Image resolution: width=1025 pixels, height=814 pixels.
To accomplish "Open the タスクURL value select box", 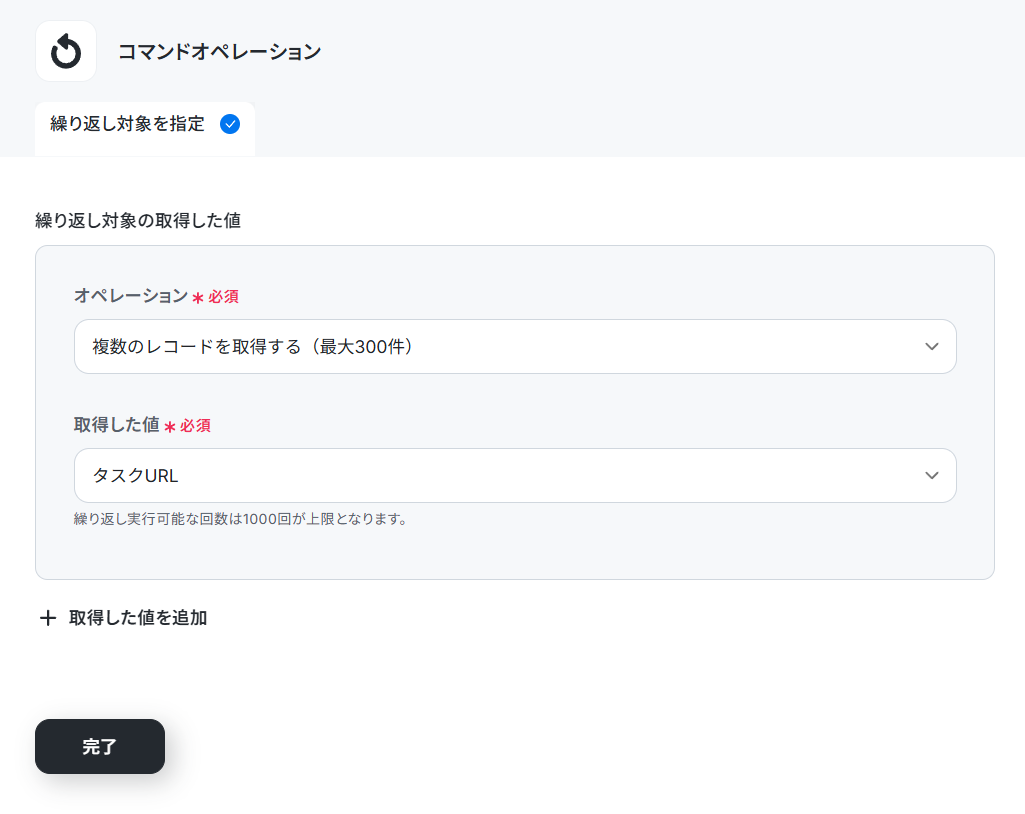I will [x=515, y=475].
